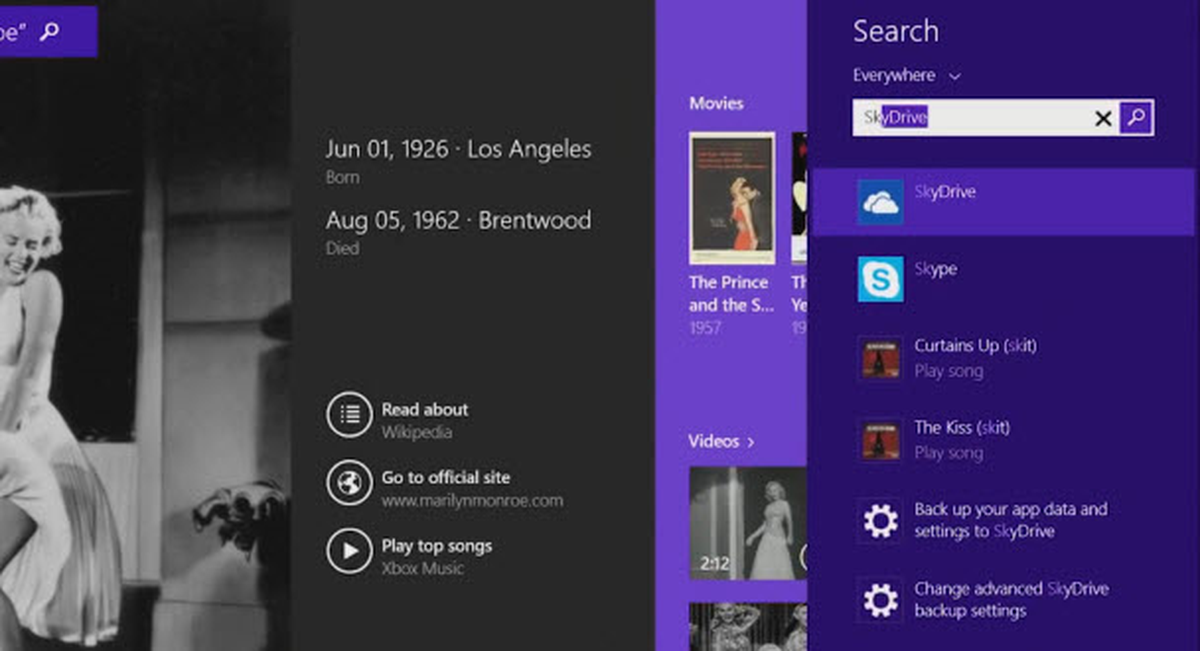Clear the SkyDrive search text with X

1103,119
